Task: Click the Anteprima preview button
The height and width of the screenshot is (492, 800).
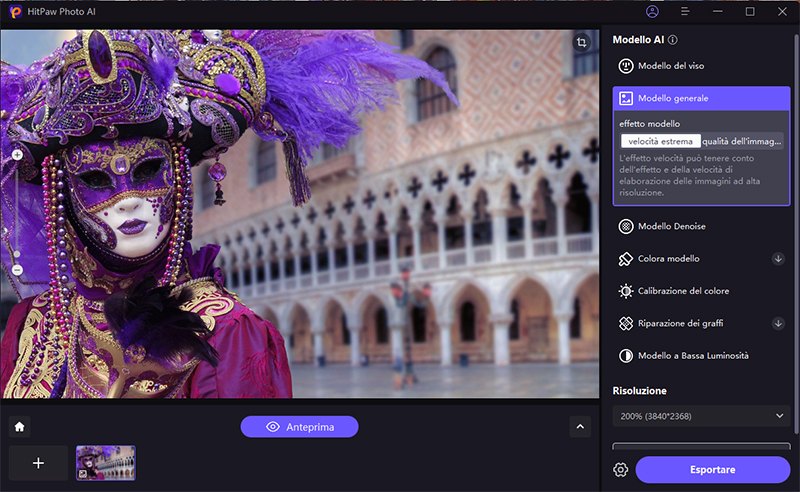Action: (299, 427)
